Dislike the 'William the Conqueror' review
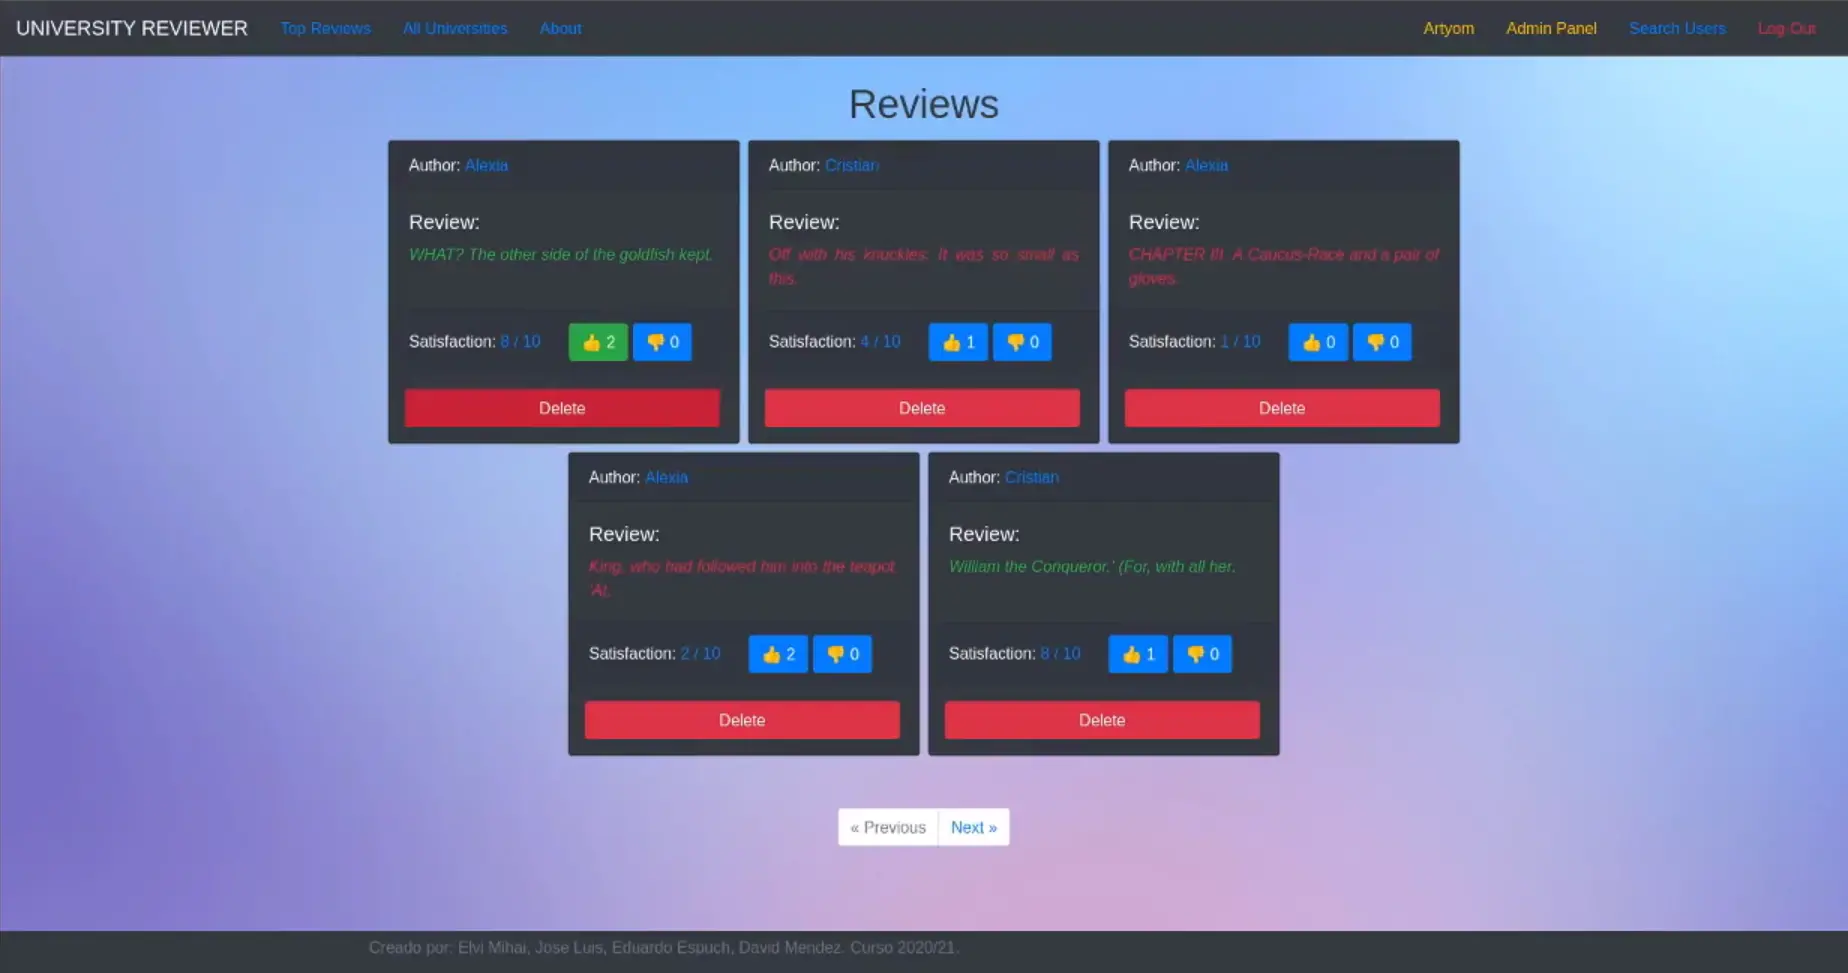This screenshot has height=973, width=1848. click(1202, 654)
